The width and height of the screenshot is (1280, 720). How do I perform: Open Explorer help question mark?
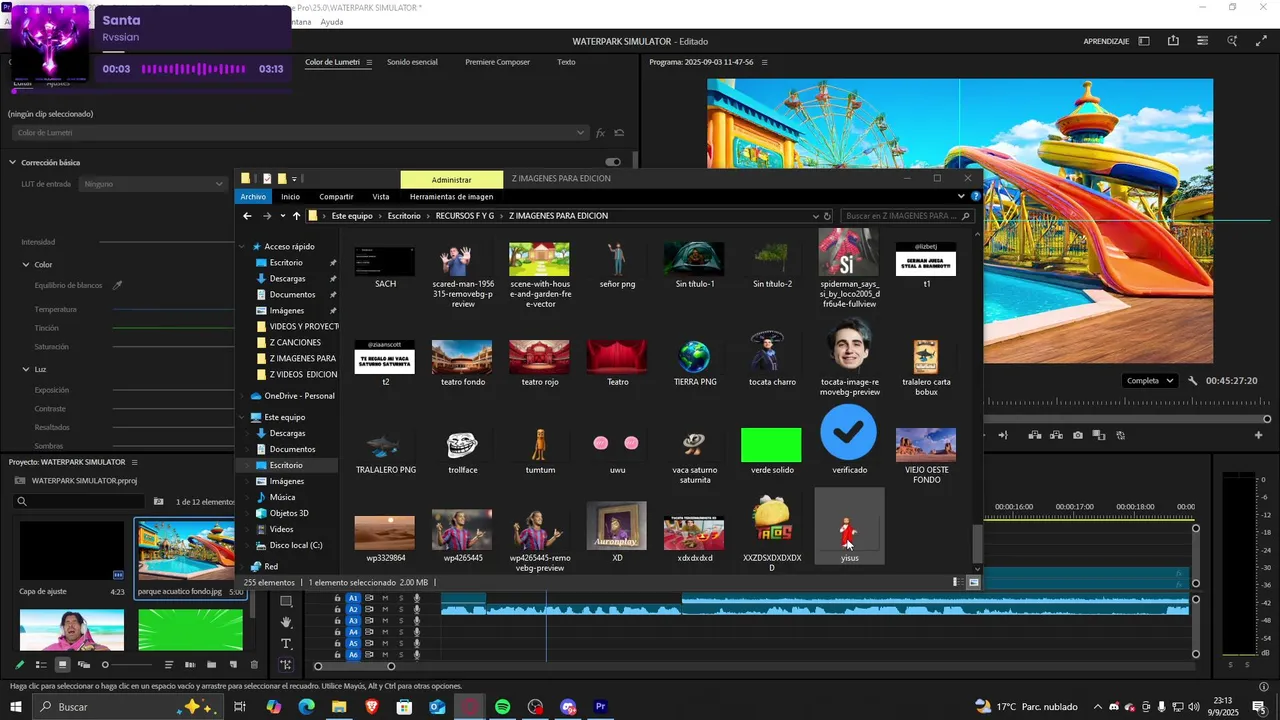click(976, 197)
